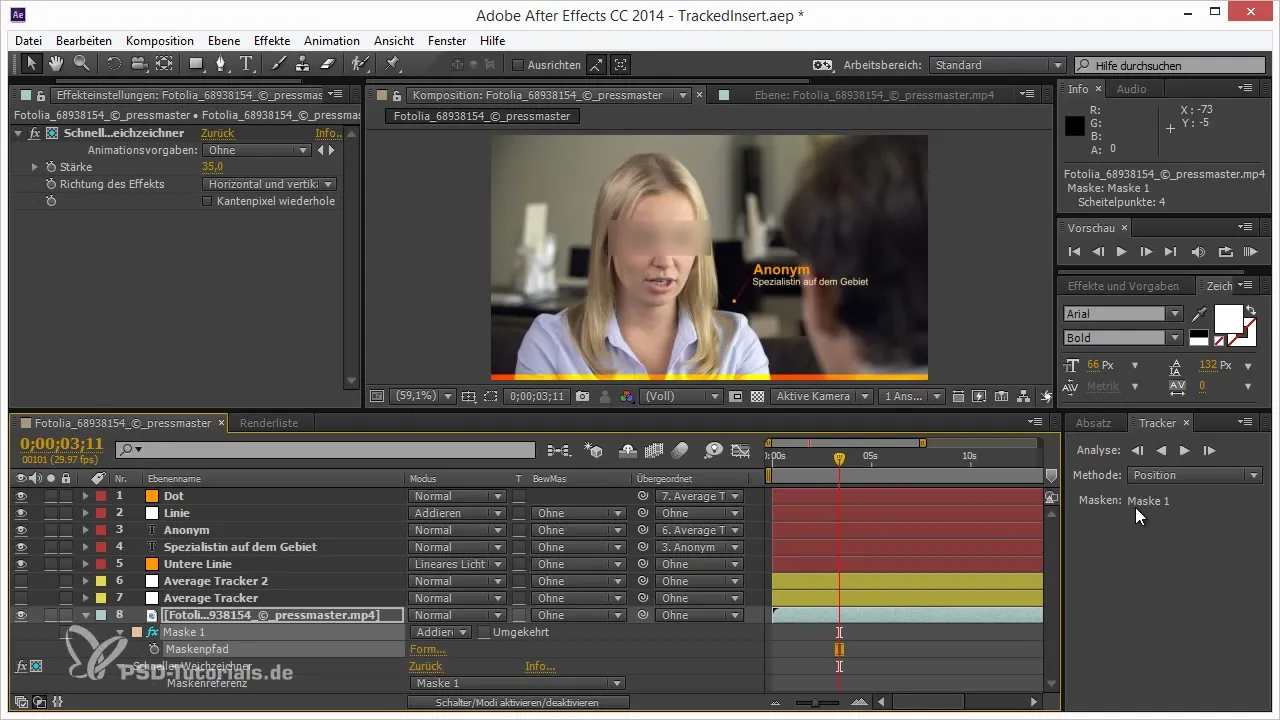1280x720 pixels.
Task: Check Umgekehrt for Maske 1
Action: [484, 632]
